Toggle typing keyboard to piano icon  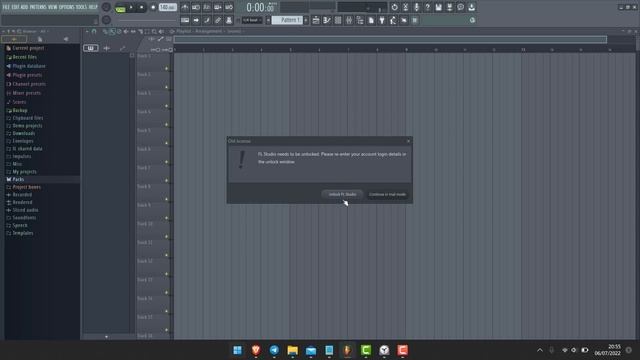[185, 20]
